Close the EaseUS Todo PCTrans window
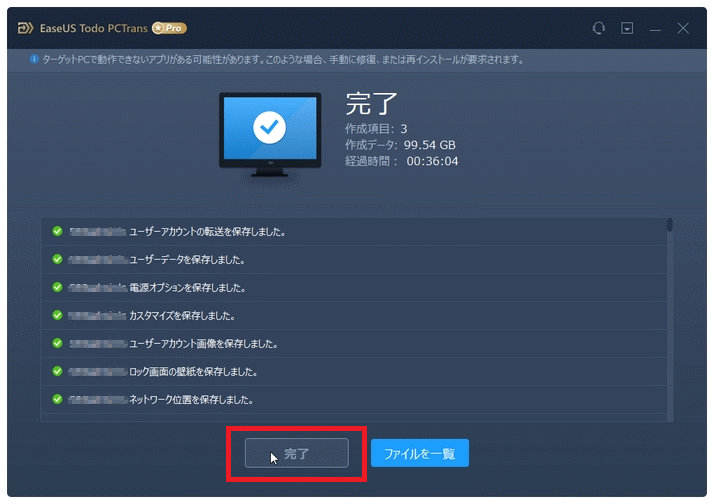 pyautogui.click(x=683, y=28)
